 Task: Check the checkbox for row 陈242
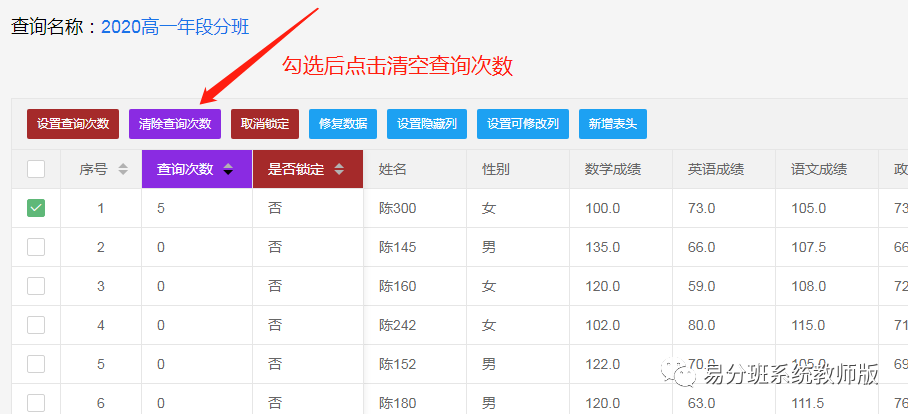[x=36, y=325]
